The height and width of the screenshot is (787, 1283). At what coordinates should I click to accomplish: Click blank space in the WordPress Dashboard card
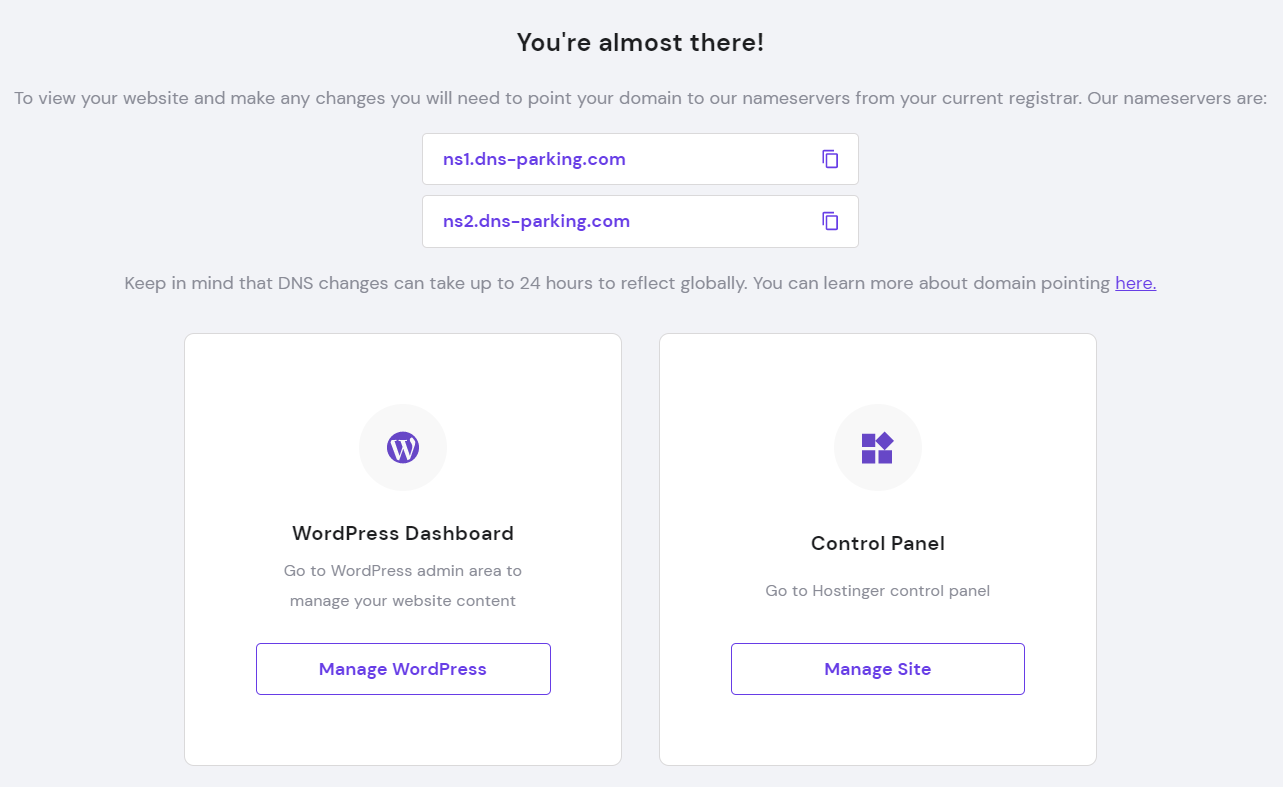[x=403, y=730]
